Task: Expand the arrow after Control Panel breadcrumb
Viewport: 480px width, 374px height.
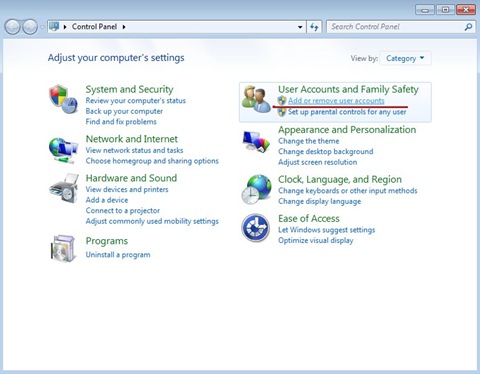Action: pyautogui.click(x=124, y=27)
